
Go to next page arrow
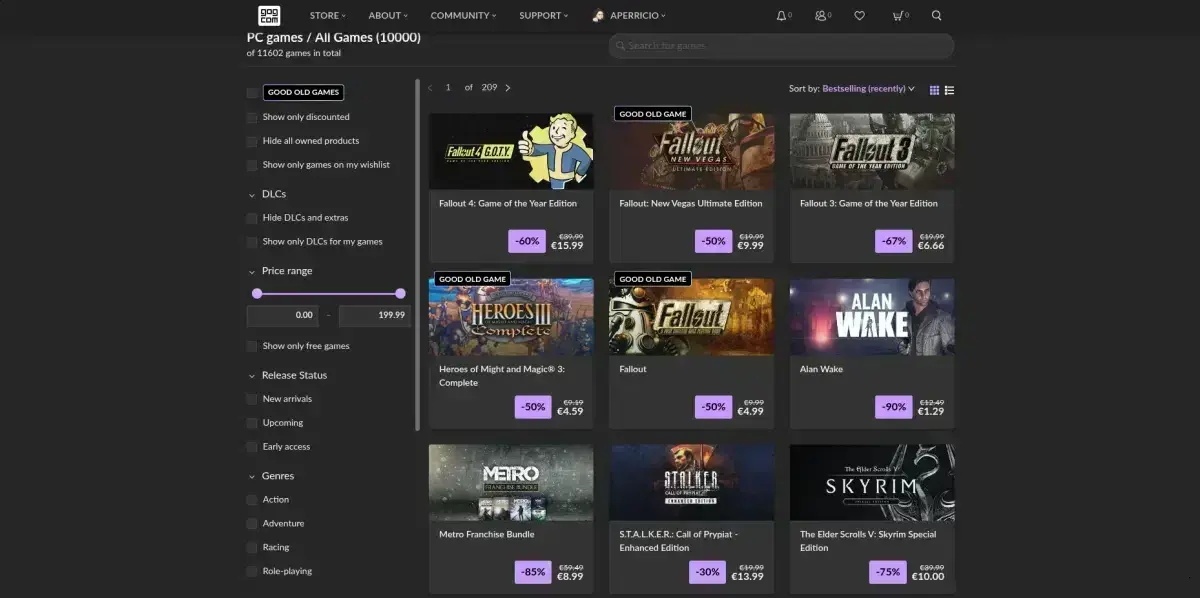(508, 88)
